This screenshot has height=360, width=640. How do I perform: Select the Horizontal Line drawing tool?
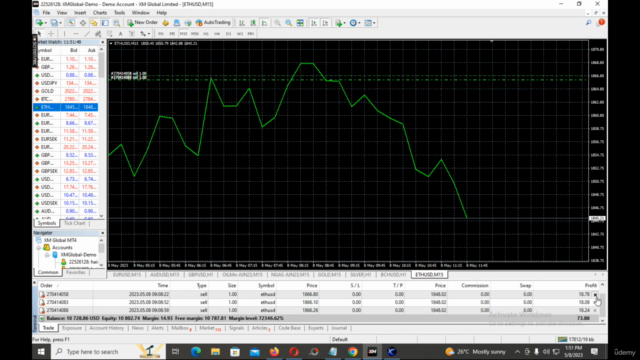pyautogui.click(x=76, y=33)
